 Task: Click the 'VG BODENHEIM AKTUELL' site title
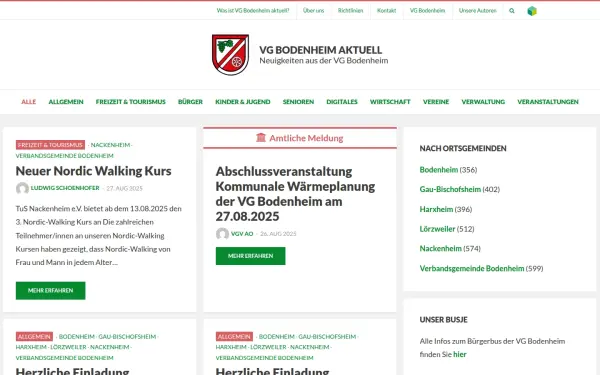pos(321,50)
